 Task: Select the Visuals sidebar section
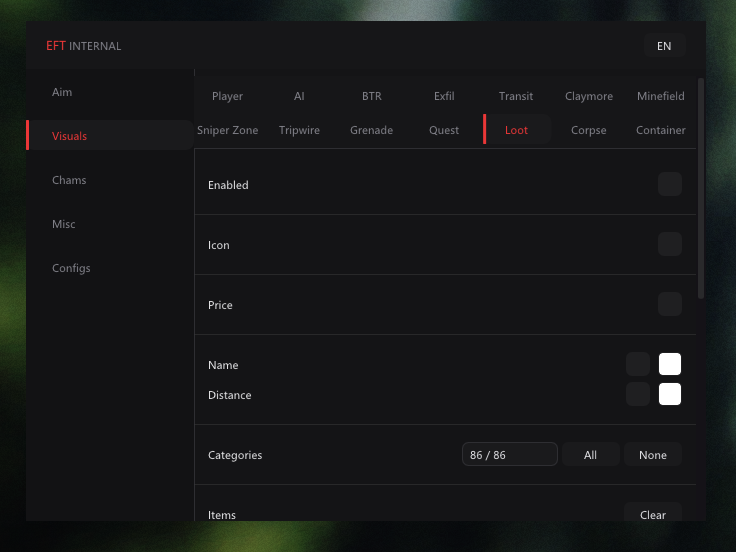point(110,135)
